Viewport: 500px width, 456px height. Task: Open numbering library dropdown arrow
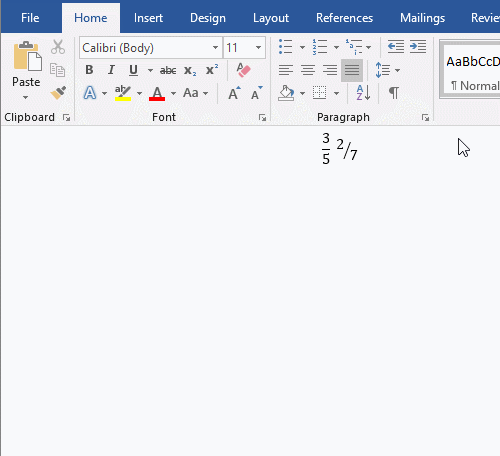tap(336, 47)
